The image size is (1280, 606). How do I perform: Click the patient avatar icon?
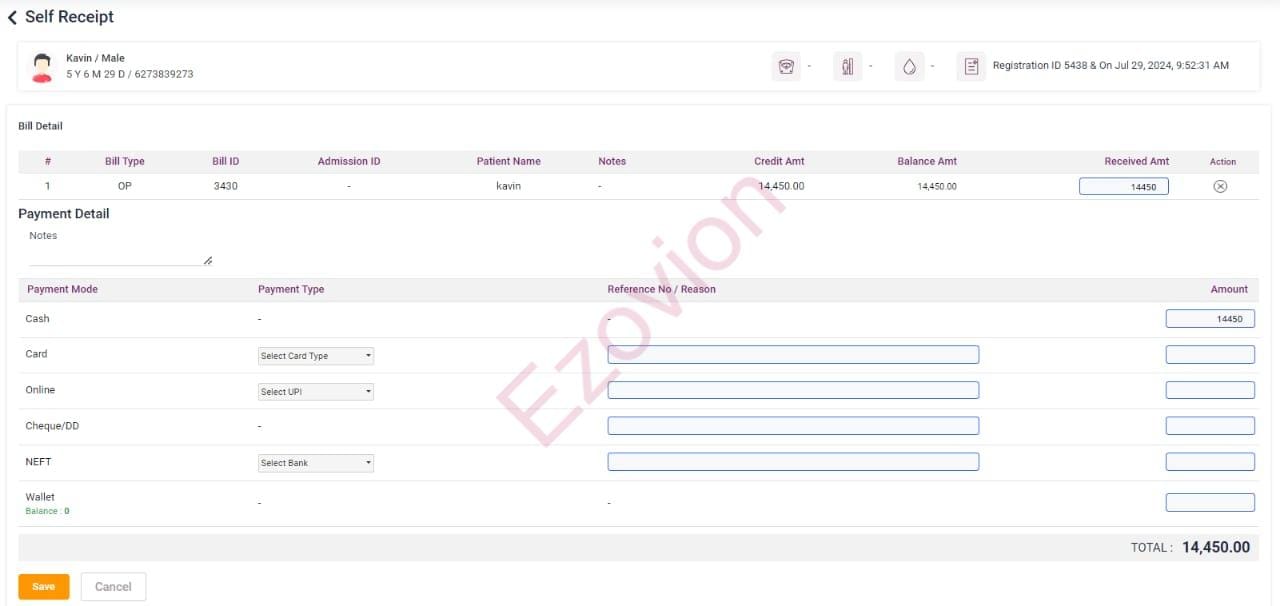42,67
